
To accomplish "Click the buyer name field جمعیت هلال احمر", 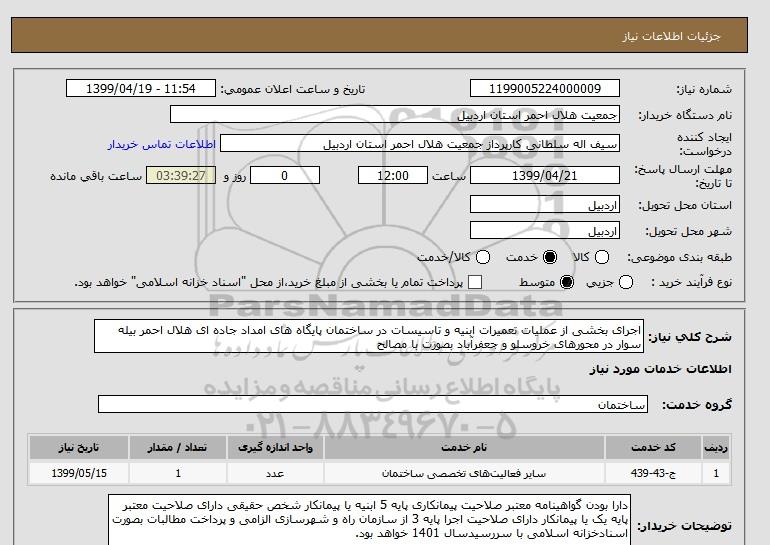I will tap(395, 114).
